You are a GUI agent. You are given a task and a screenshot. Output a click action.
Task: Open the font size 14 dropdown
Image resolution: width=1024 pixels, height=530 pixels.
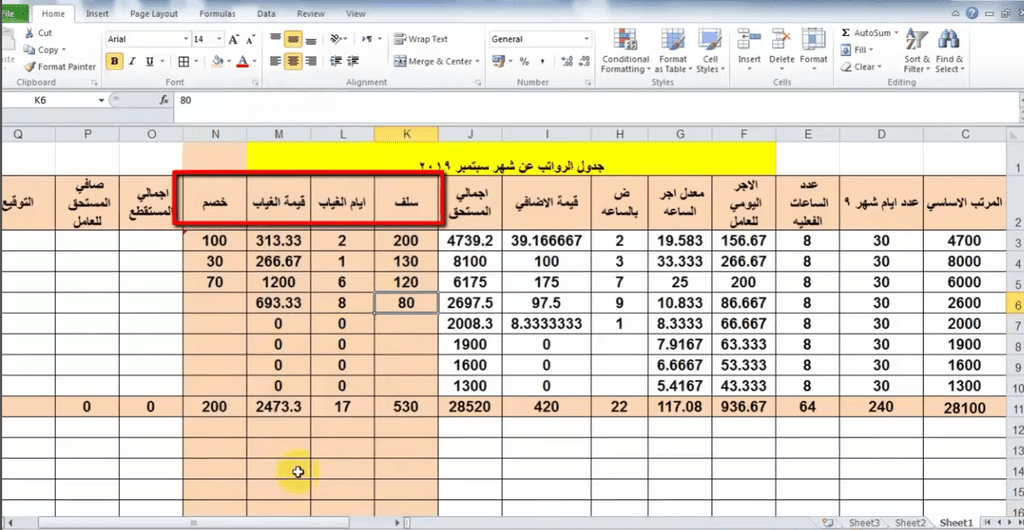click(219, 39)
